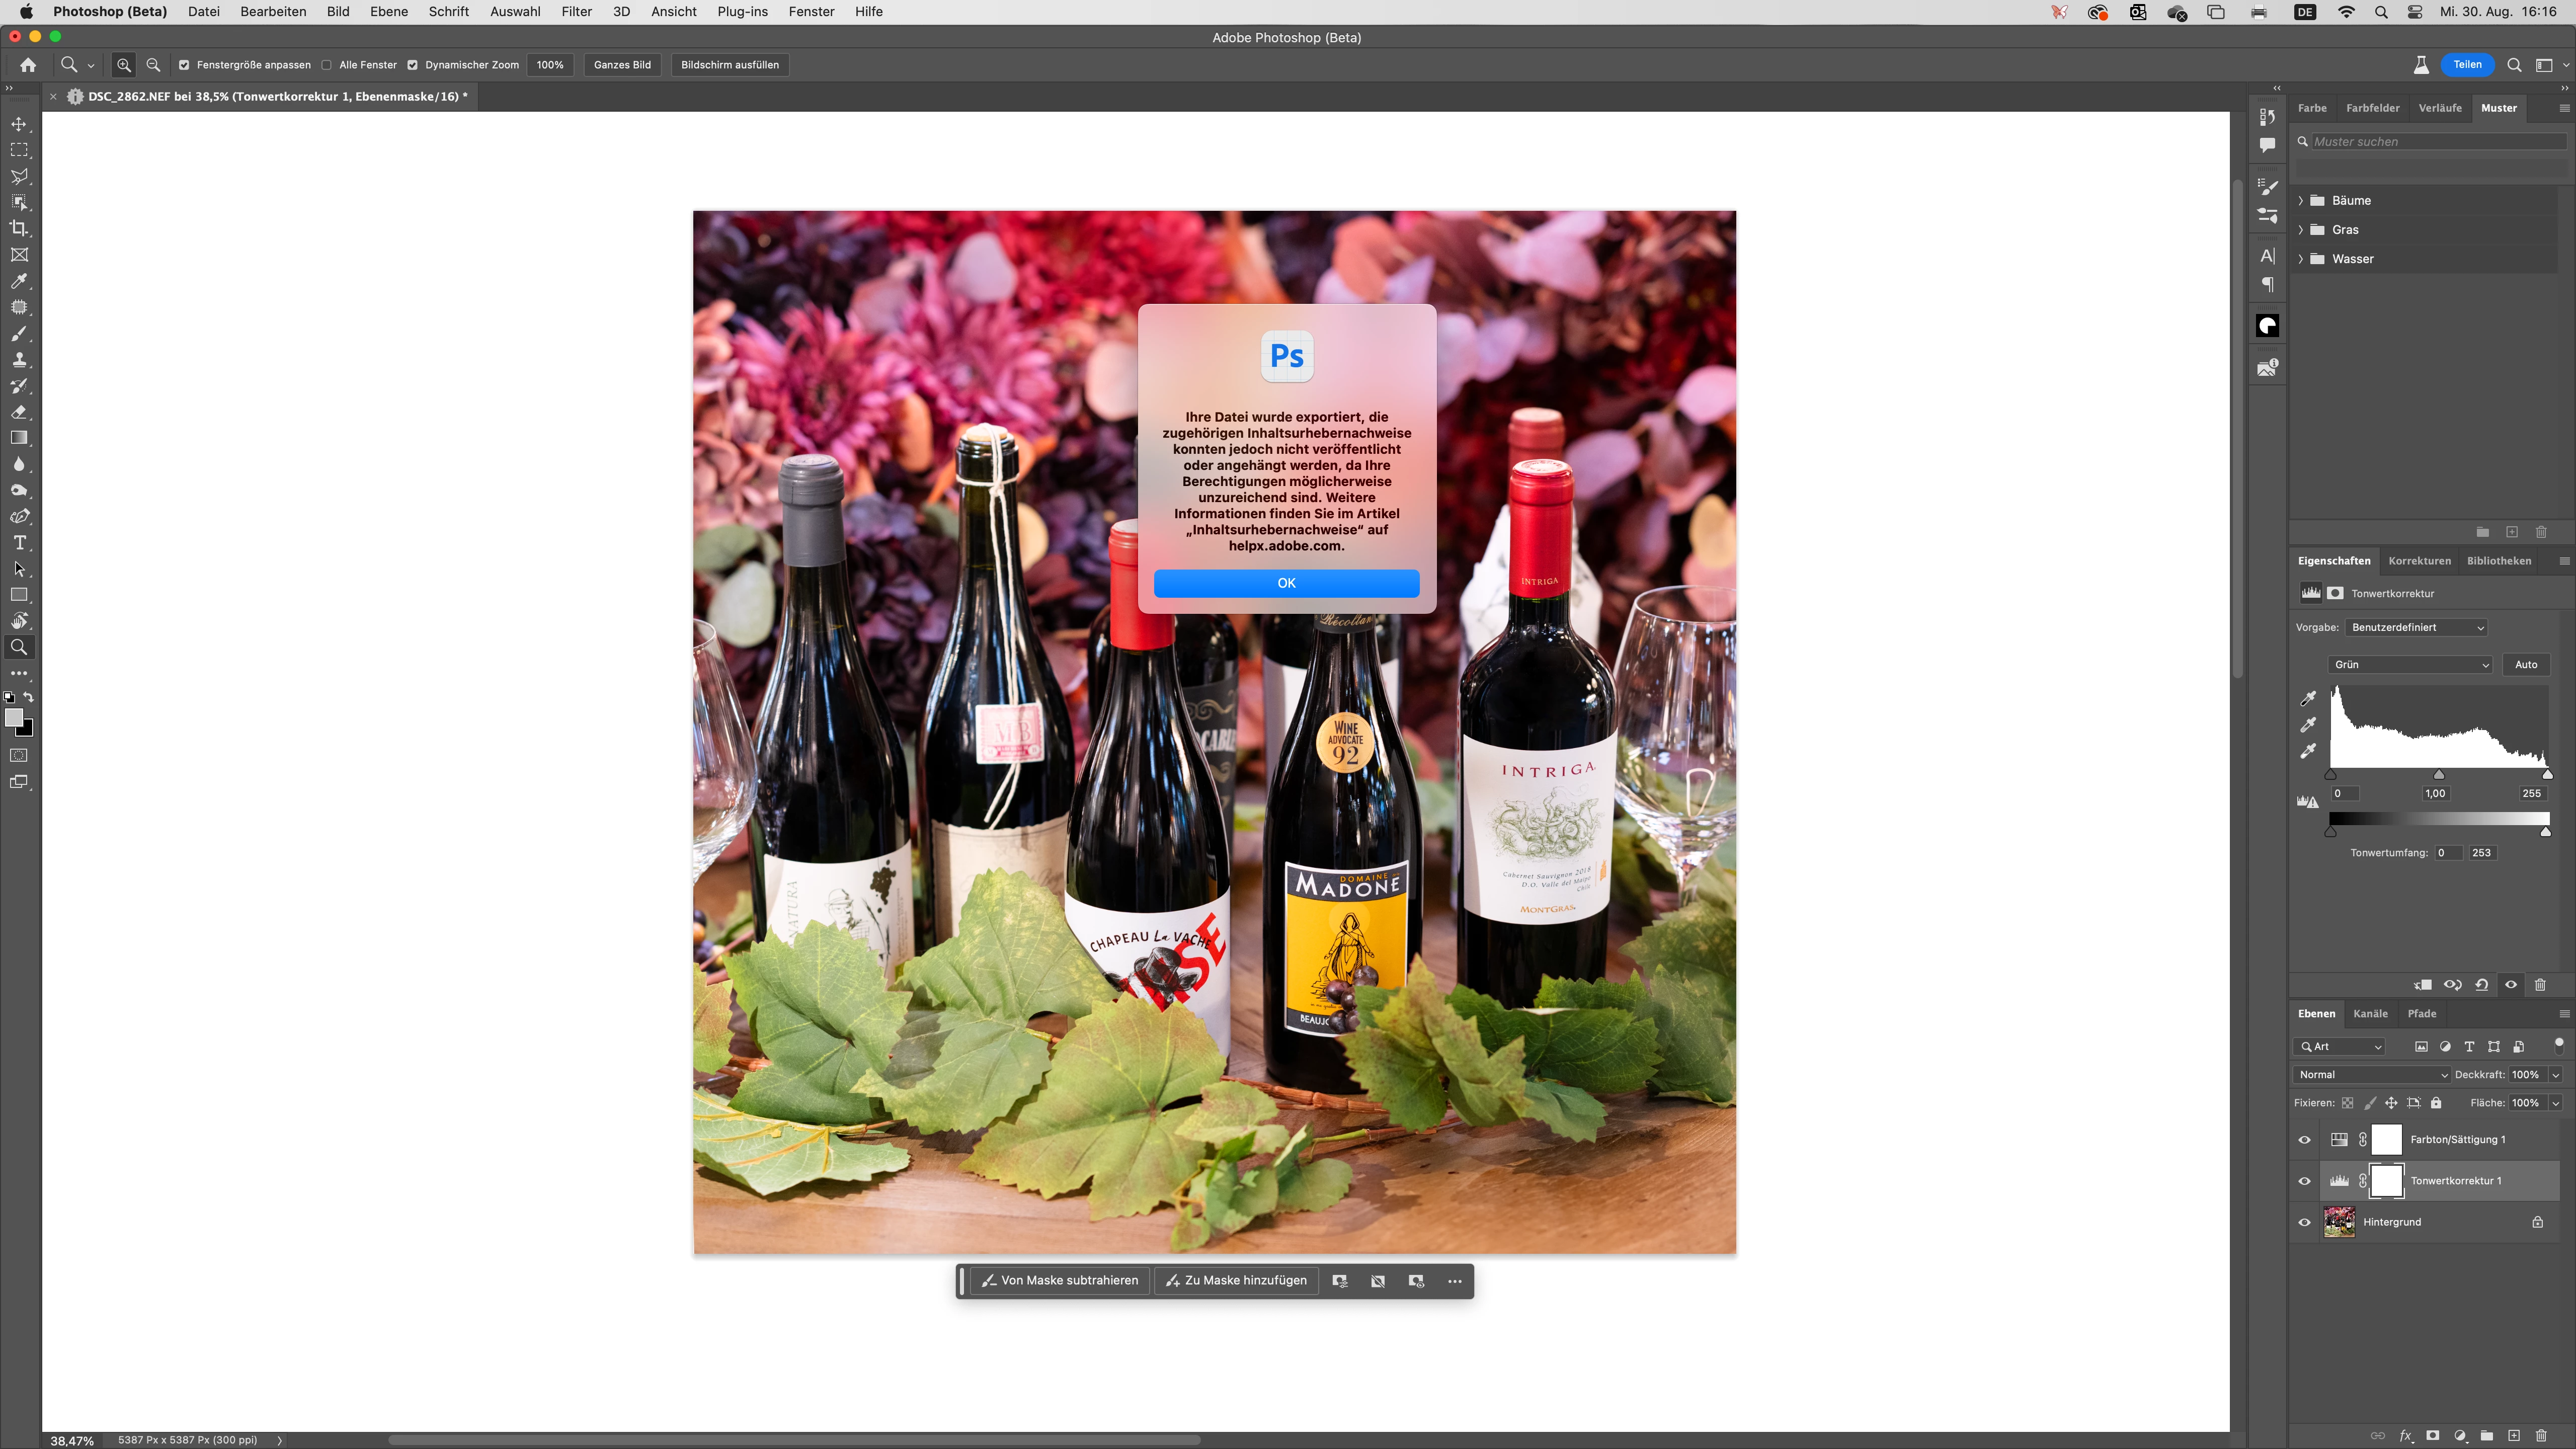Image resolution: width=2576 pixels, height=1449 pixels.
Task: Open the Grün channel dropdown
Action: 2409,665
